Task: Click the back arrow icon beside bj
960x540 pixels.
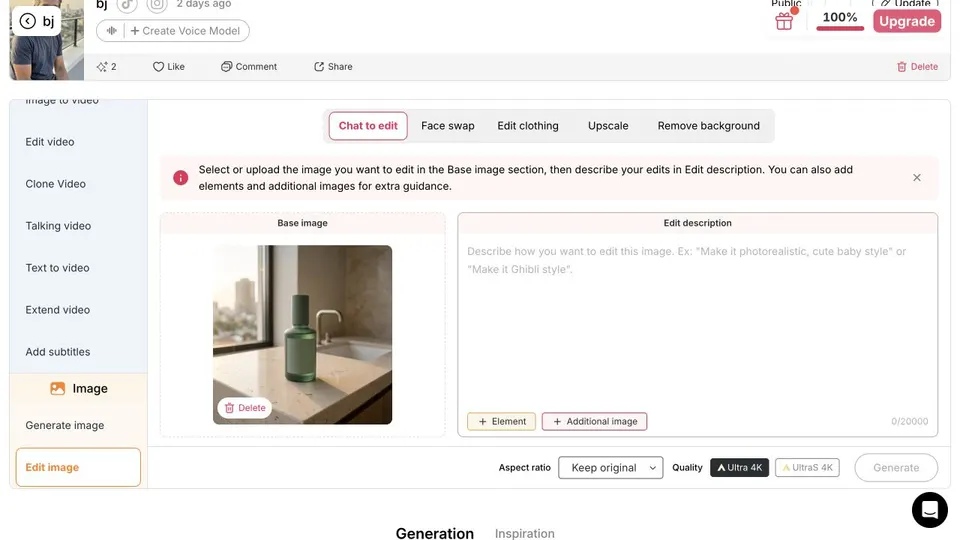Action: click(x=28, y=21)
